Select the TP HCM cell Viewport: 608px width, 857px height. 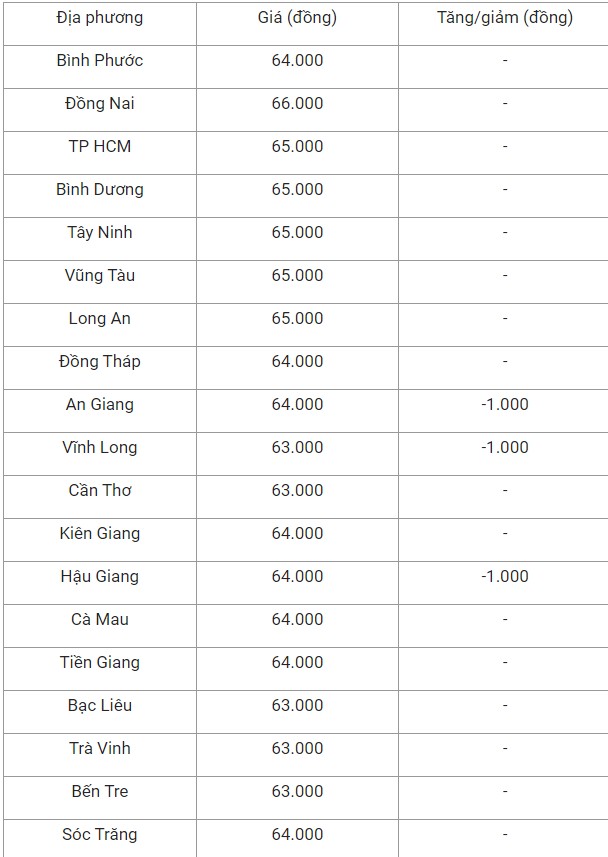(x=100, y=147)
